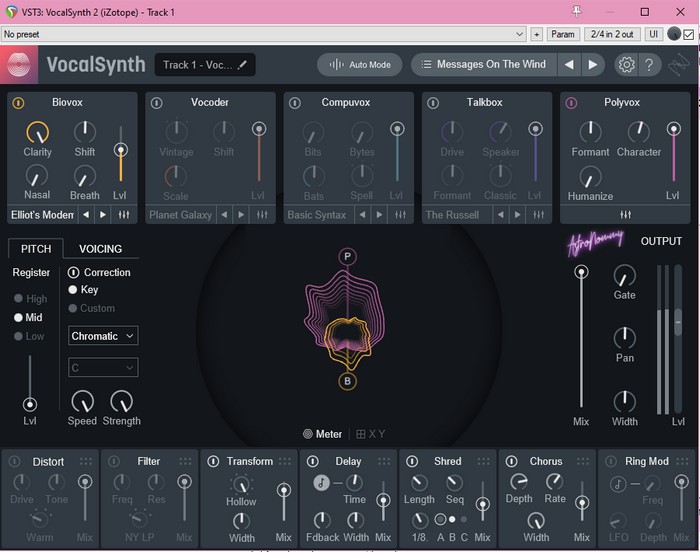Toggle the Chorus effect power button
700x552 pixels.
(510, 461)
